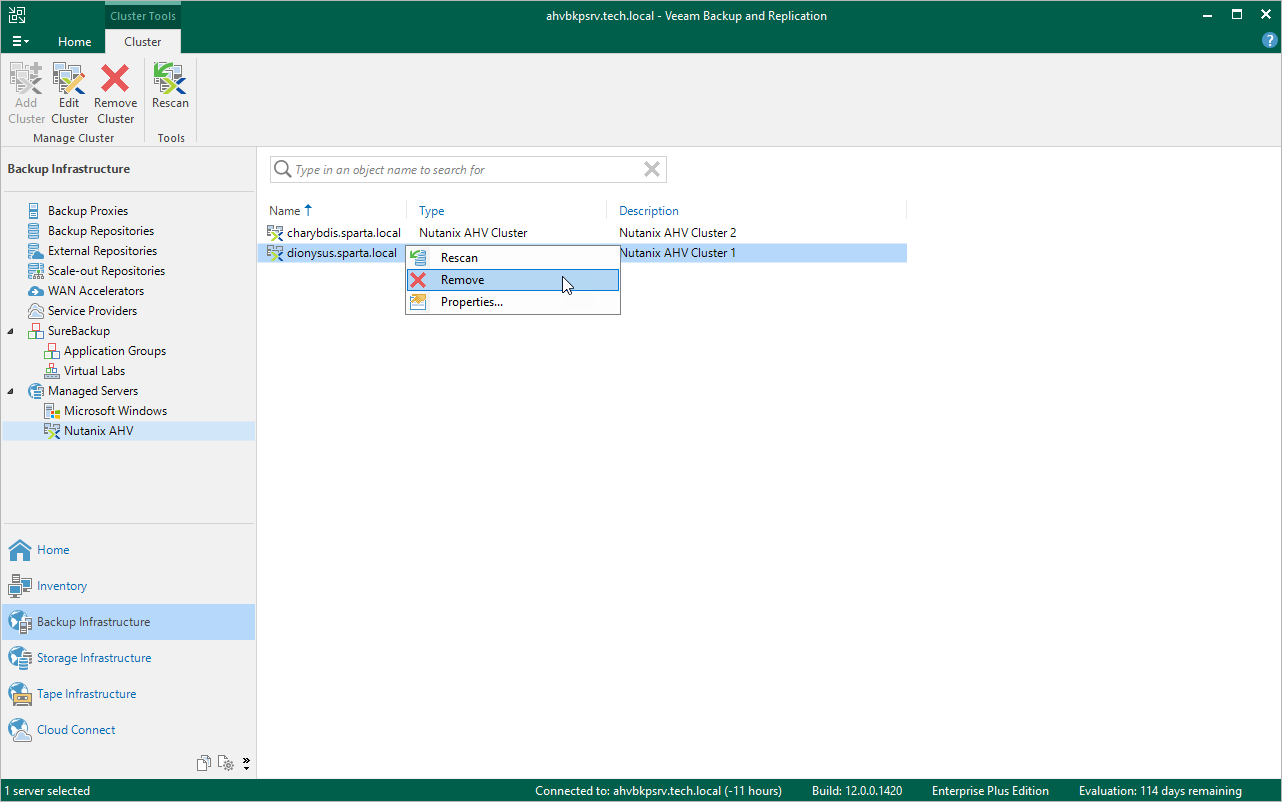1282x802 pixels.
Task: Open the History view icon with the gear
Action: point(227,763)
